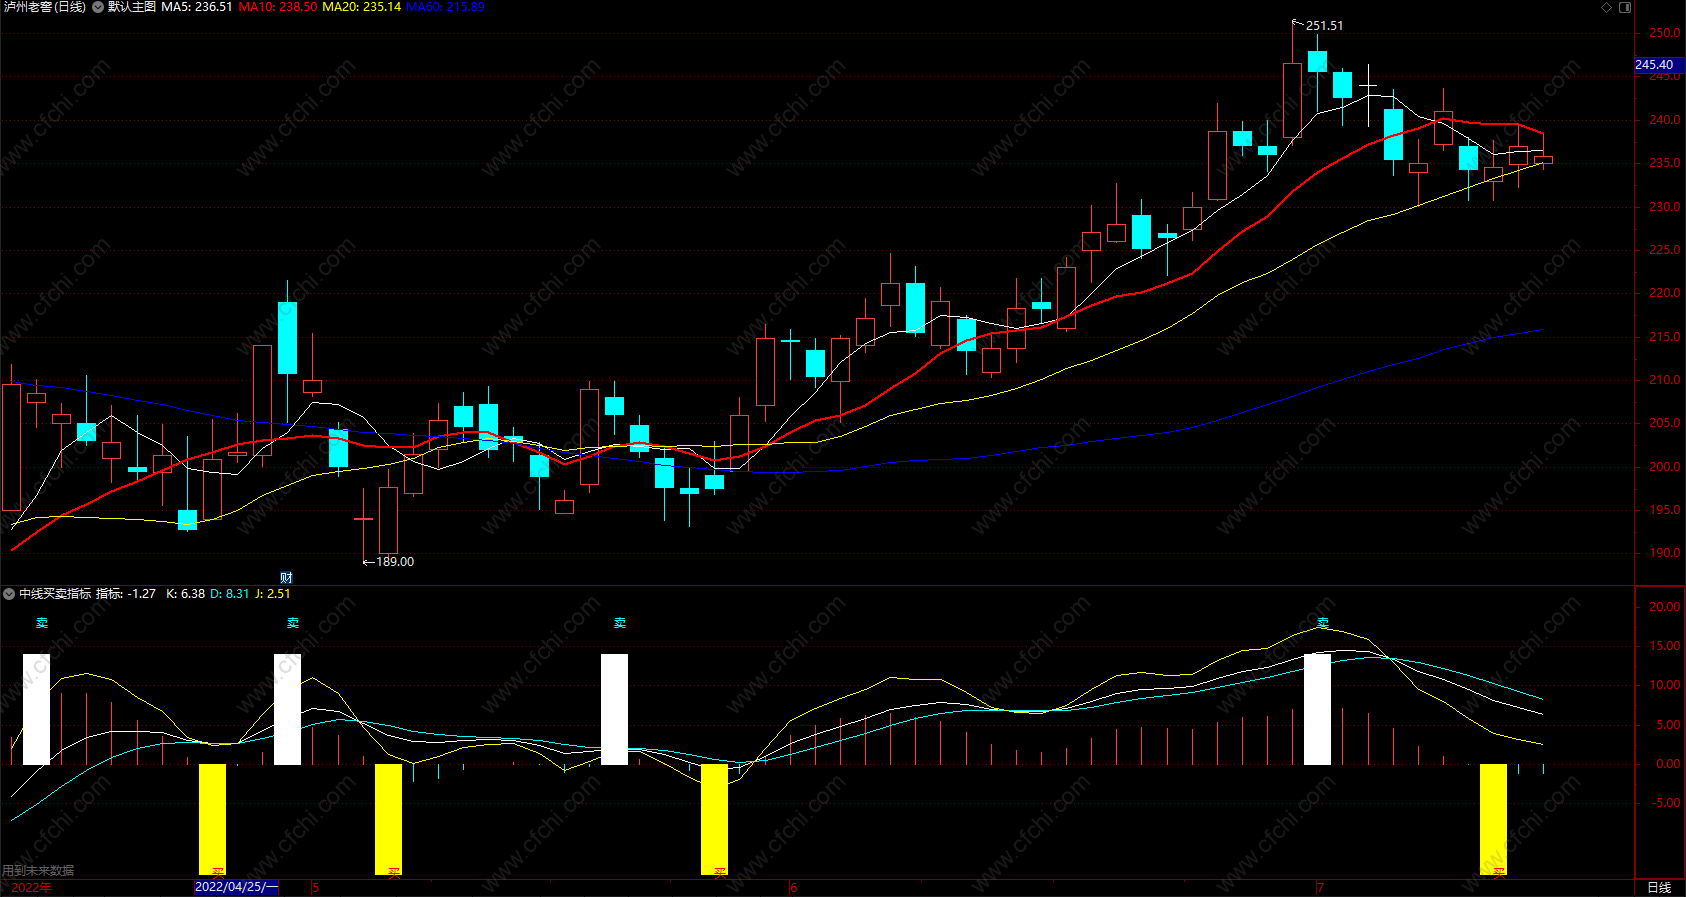
Task: Click the 财 financial marker icon
Action: tap(286, 577)
